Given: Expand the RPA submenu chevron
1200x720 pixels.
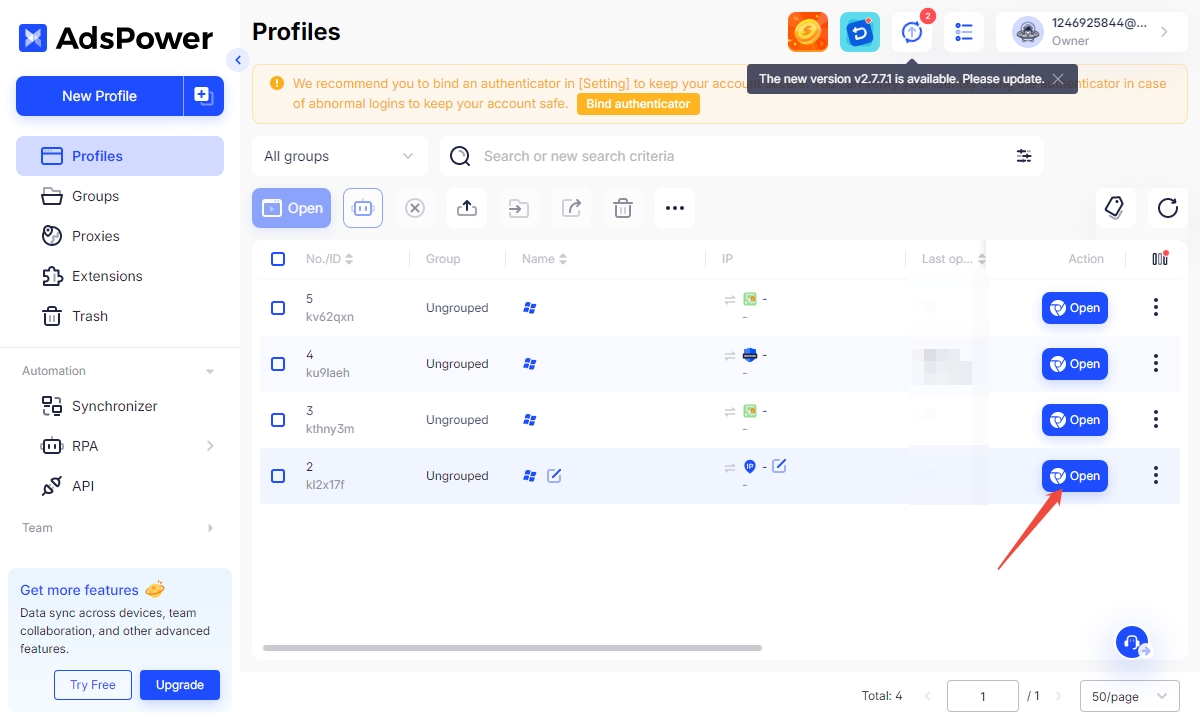Looking at the screenshot, I should 210,446.
